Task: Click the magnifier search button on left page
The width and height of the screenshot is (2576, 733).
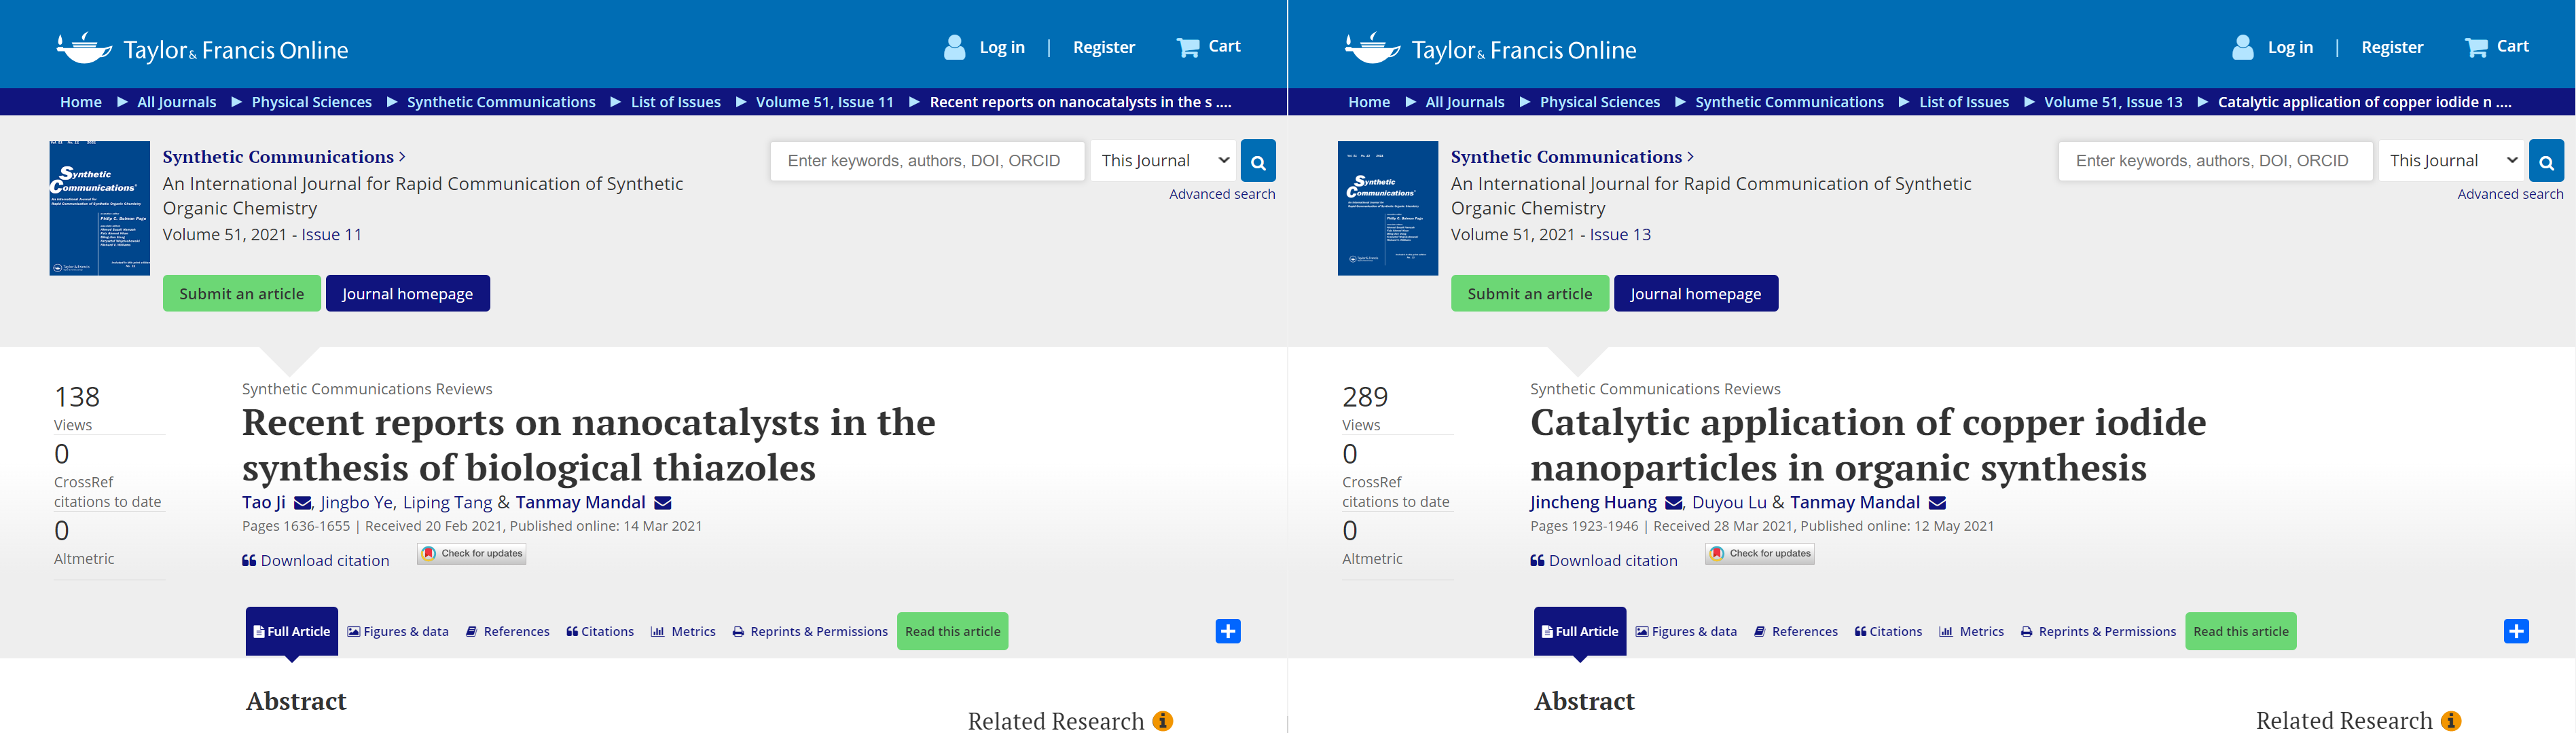Action: coord(1257,161)
